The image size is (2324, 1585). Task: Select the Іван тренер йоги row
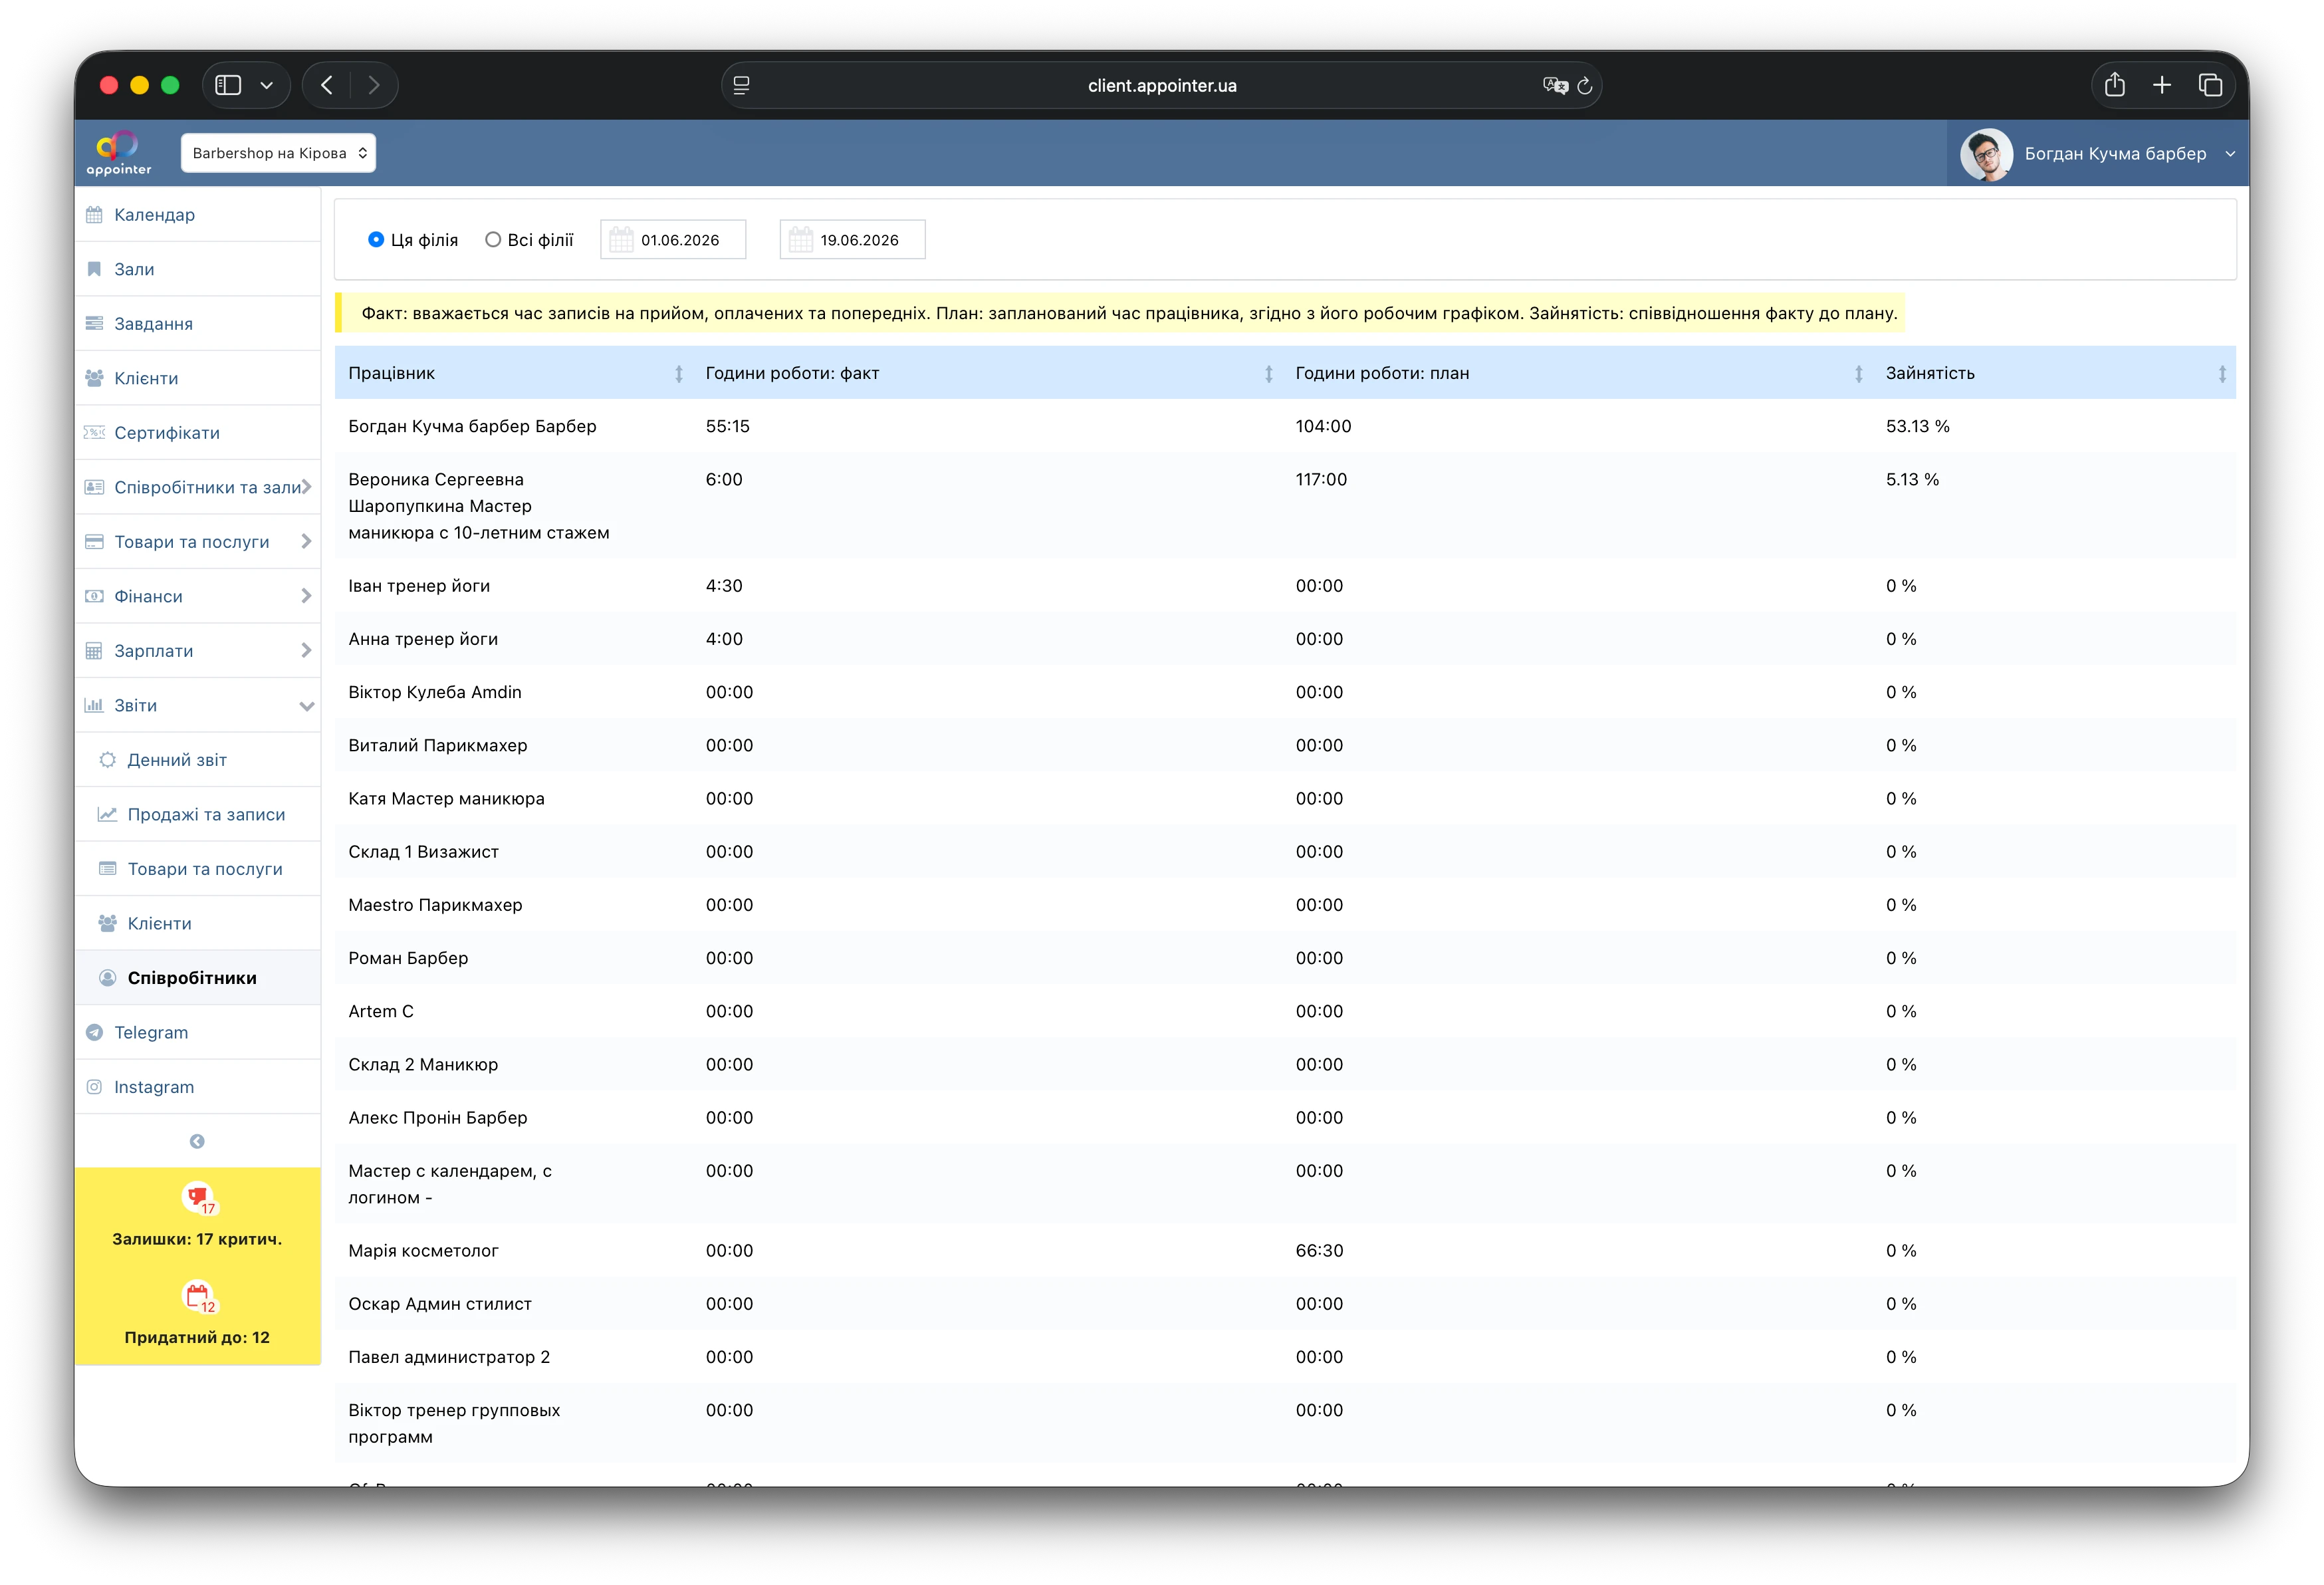(1285, 585)
